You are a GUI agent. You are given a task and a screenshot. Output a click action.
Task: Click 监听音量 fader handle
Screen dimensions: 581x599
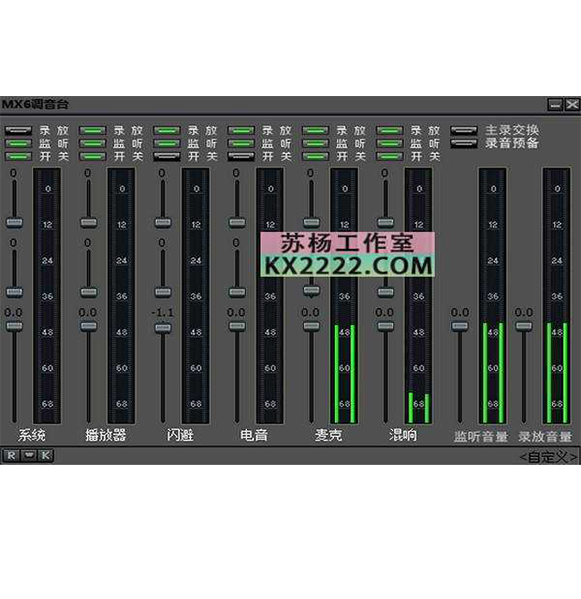point(460,326)
